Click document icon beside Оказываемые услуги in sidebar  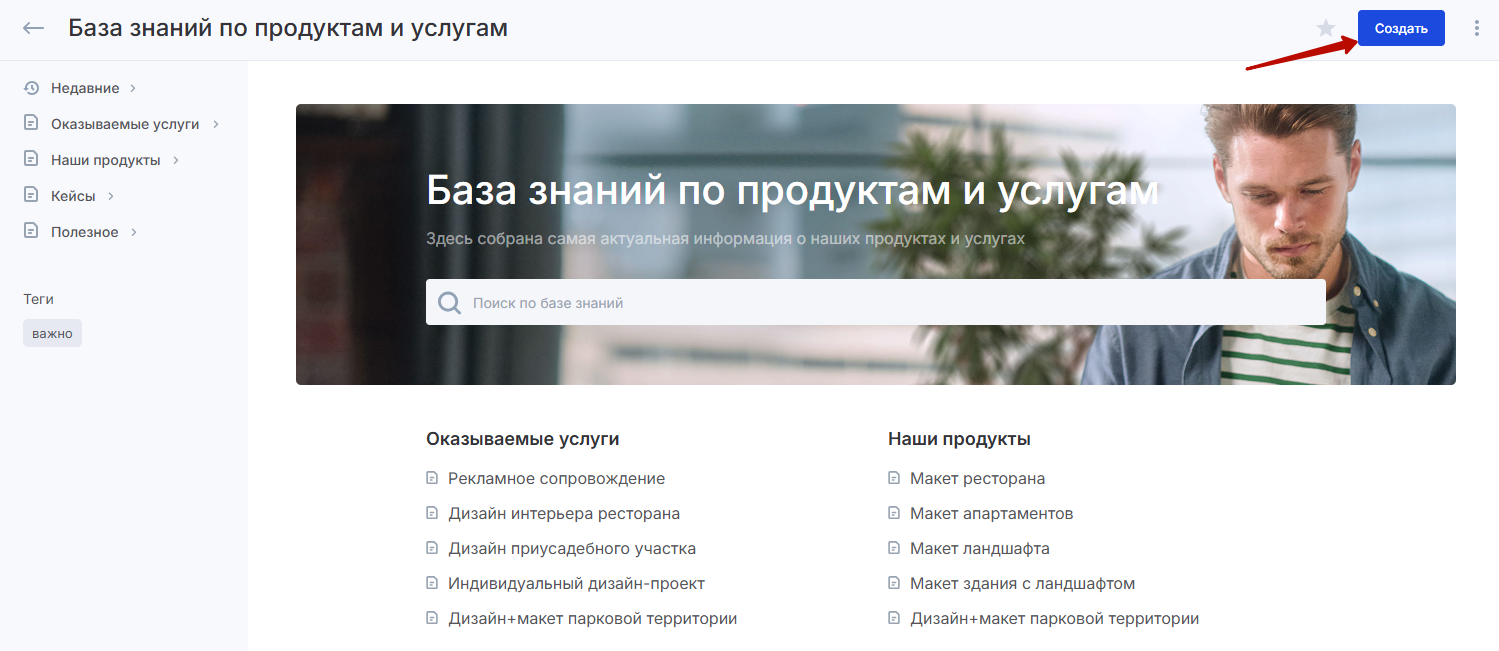(31, 124)
